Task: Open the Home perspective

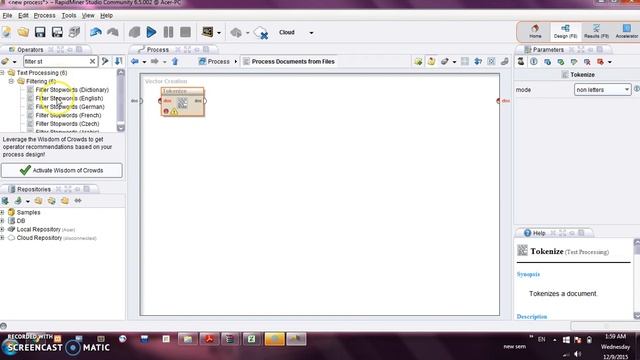Action: [x=535, y=31]
